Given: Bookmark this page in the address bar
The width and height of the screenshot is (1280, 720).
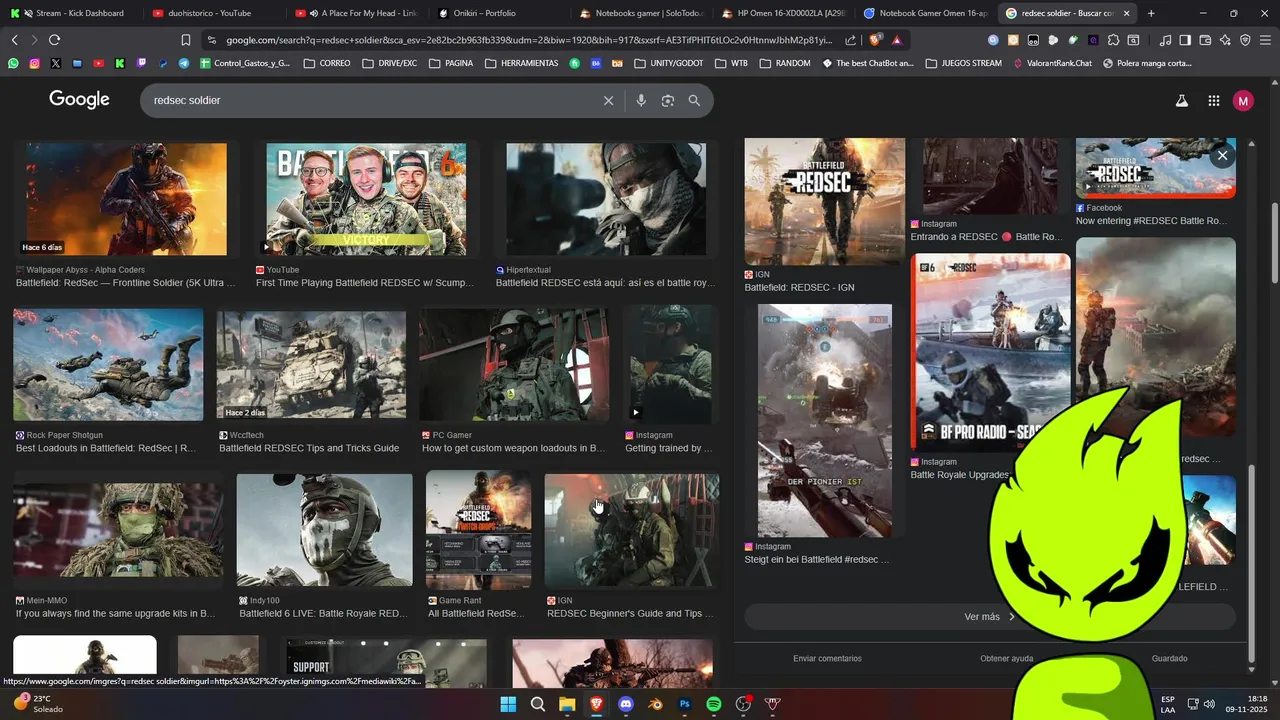Looking at the screenshot, I should (186, 40).
